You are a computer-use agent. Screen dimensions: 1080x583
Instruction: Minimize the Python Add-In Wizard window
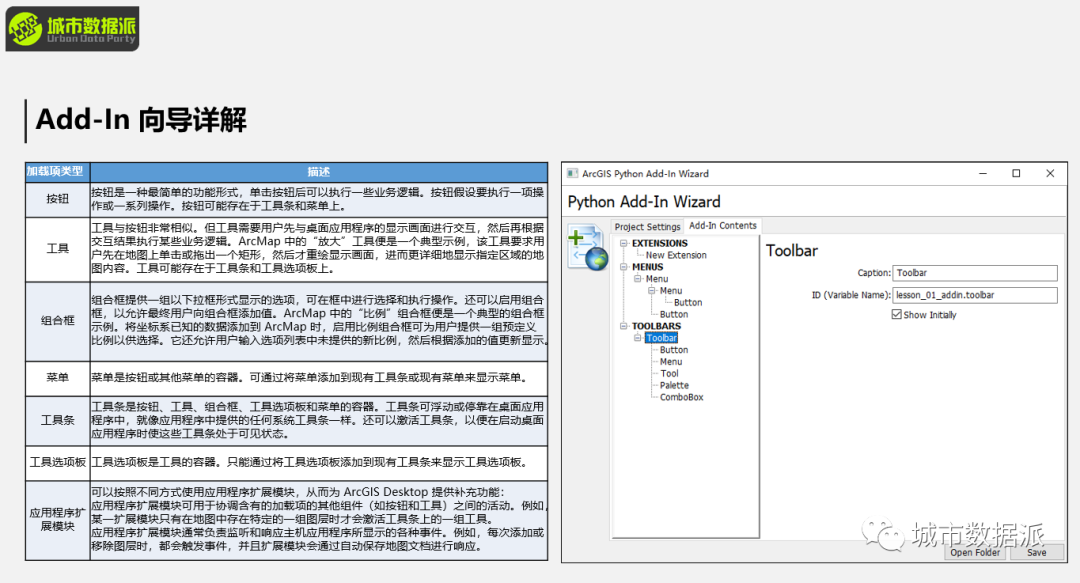tap(983, 174)
